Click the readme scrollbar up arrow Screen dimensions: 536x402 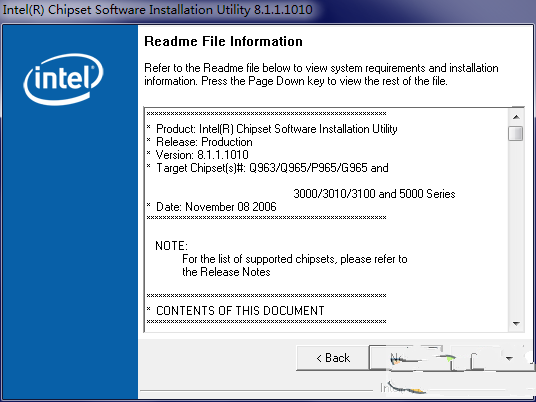[x=516, y=117]
